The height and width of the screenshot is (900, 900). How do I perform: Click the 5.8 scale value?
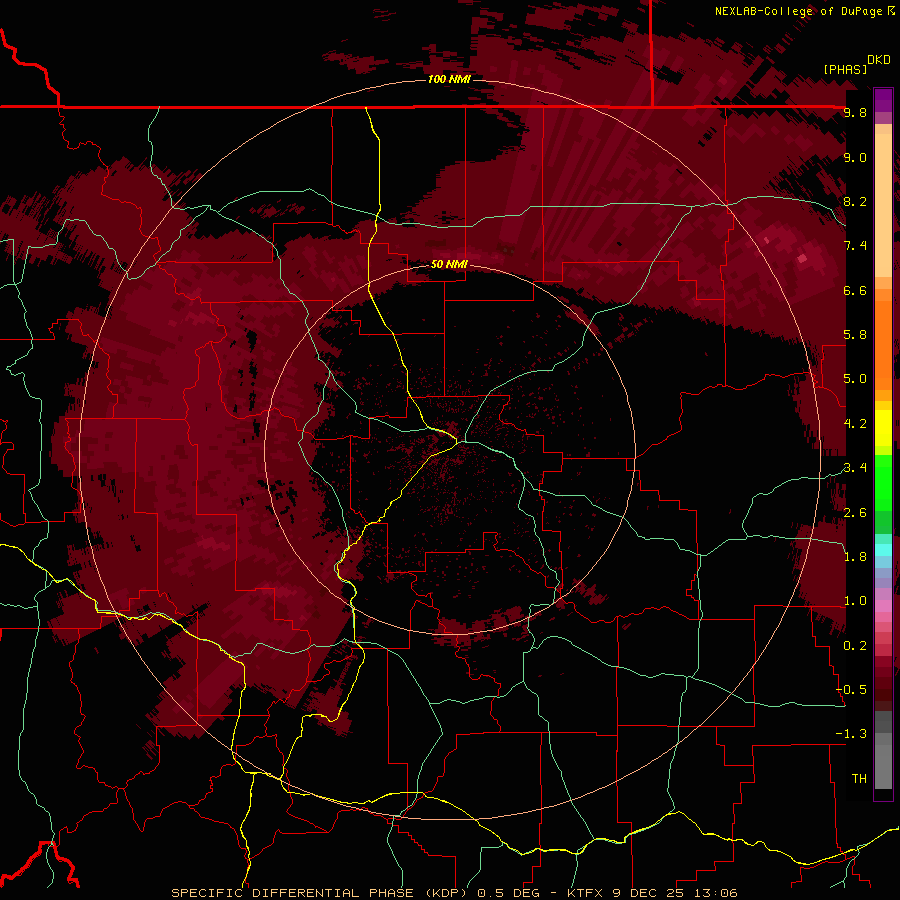coord(855,335)
